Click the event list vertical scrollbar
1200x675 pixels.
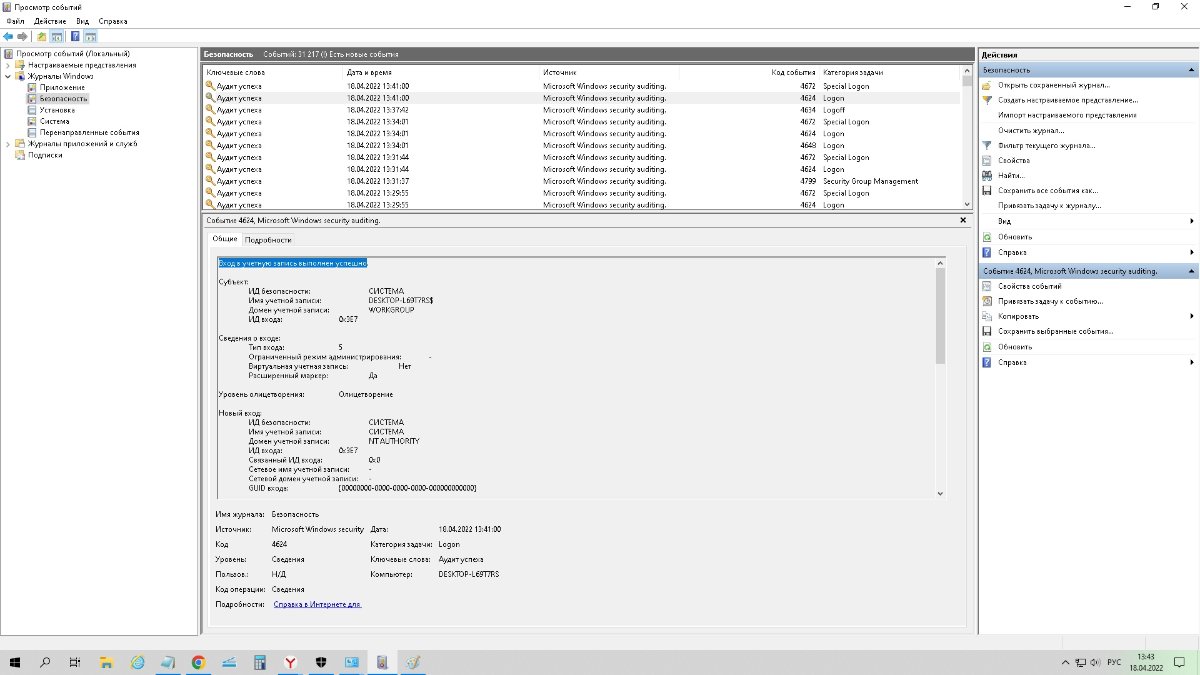[965, 140]
